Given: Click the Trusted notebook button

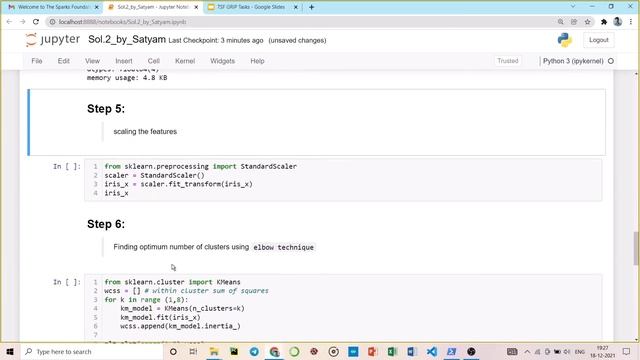Looking at the screenshot, I should (507, 61).
